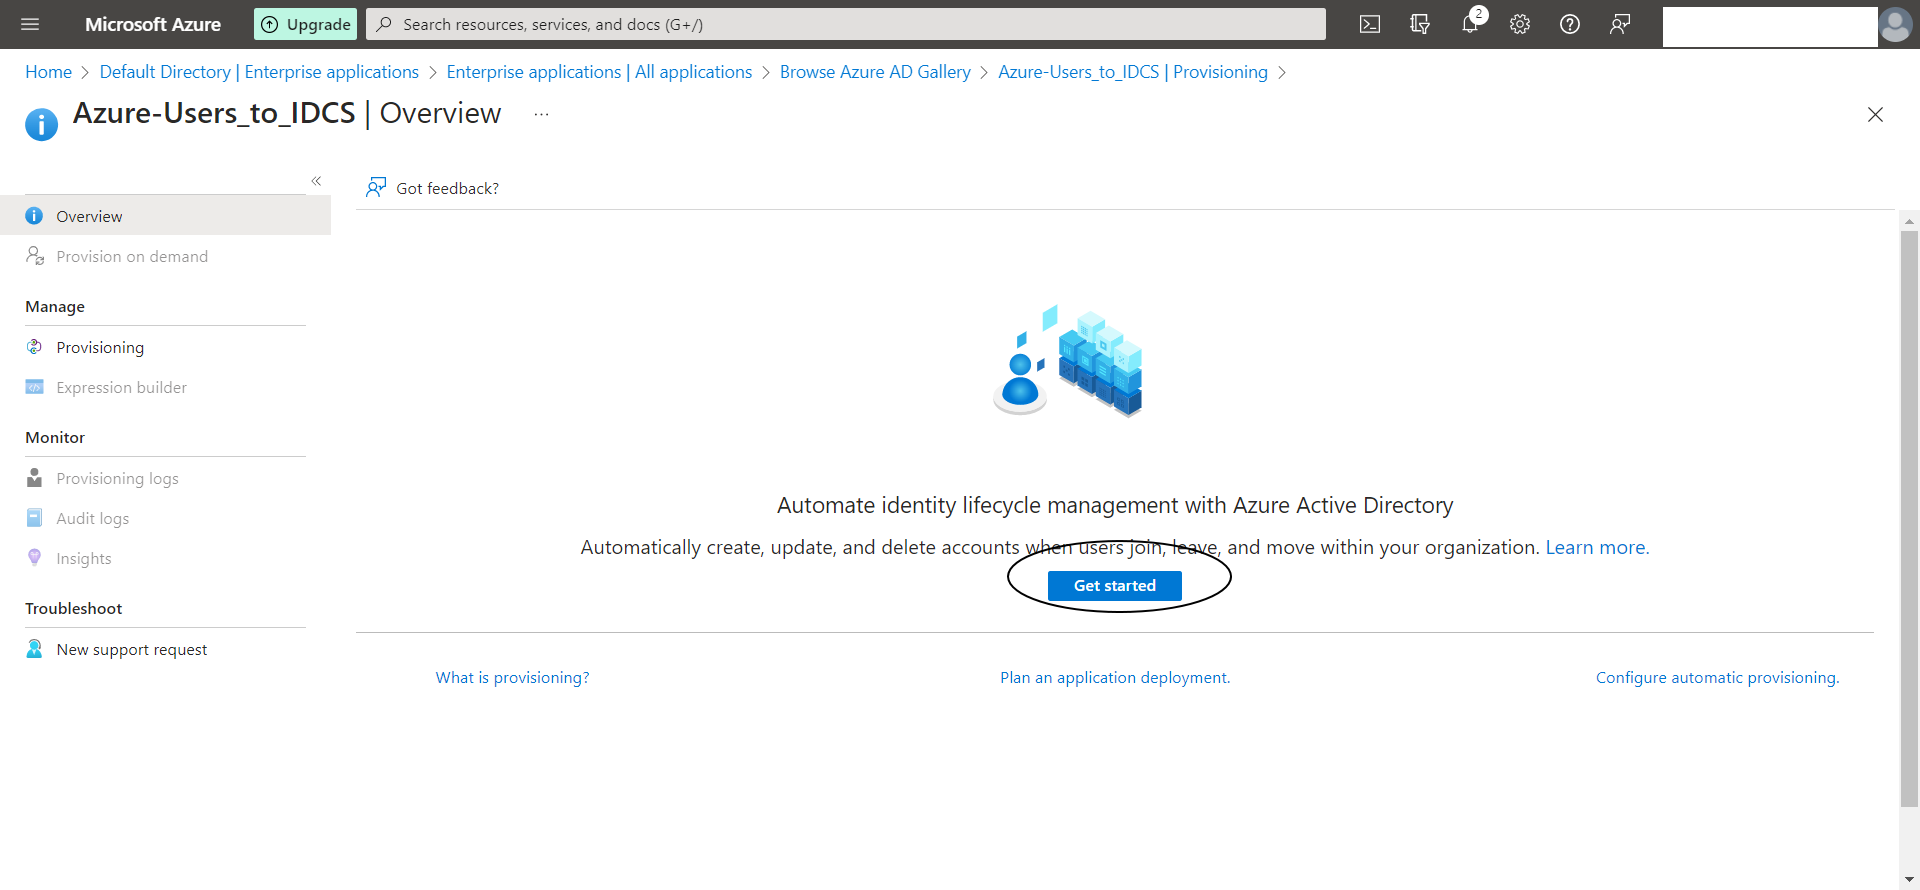The width and height of the screenshot is (1920, 890).
Task: Click Got feedback? link
Action: coord(447,188)
